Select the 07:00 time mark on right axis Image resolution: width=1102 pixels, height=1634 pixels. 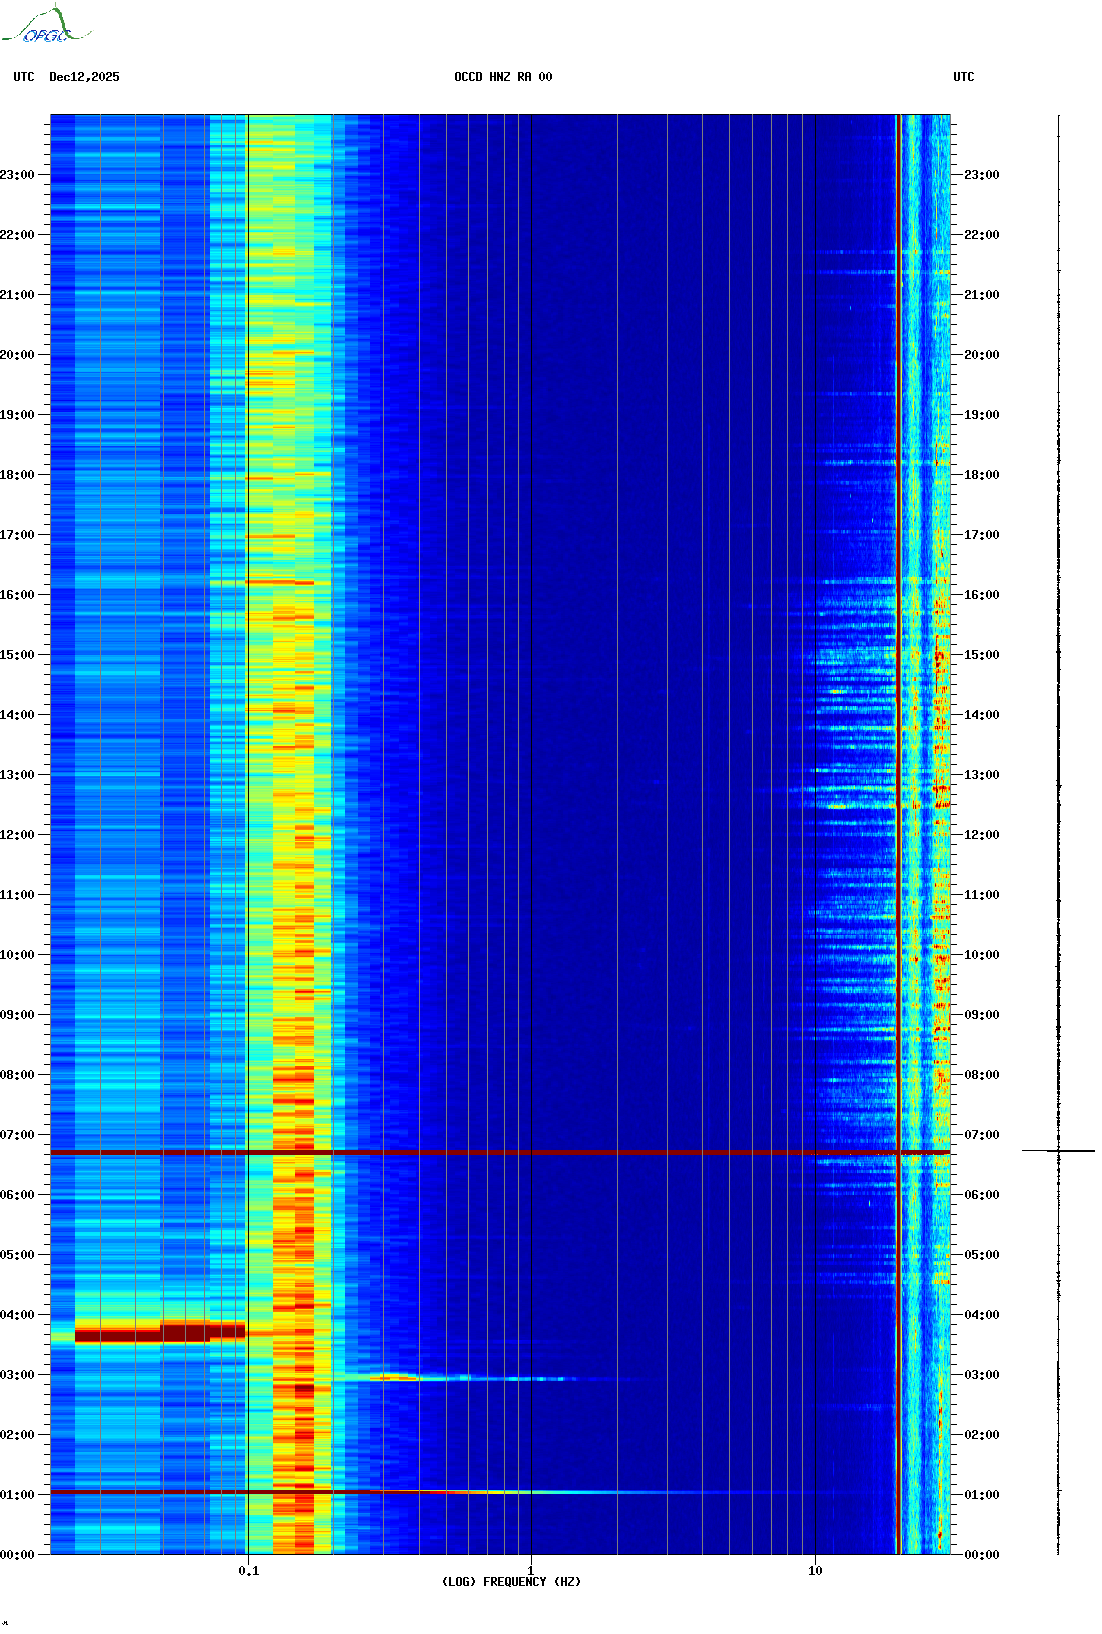[x=981, y=1135]
